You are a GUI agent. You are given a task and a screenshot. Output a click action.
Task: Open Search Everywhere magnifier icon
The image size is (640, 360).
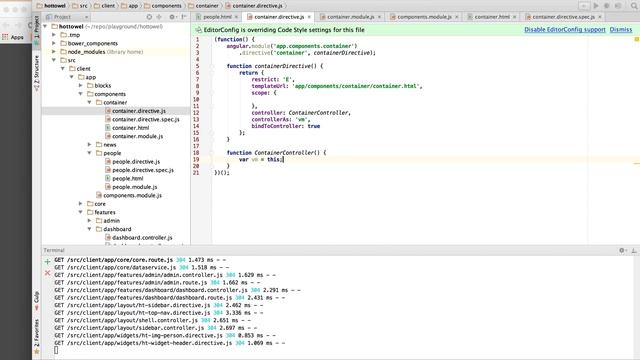(x=634, y=6)
